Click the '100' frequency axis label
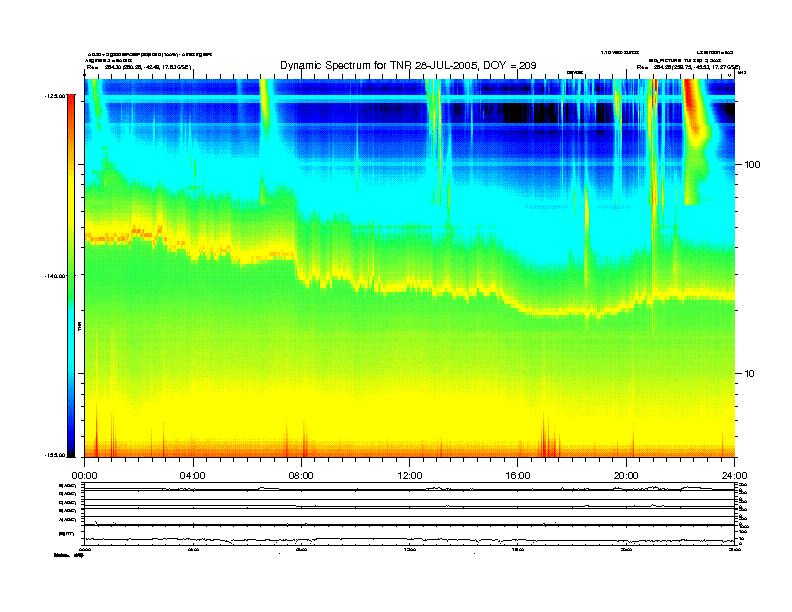Screen dimensions: 792x612 pos(752,165)
